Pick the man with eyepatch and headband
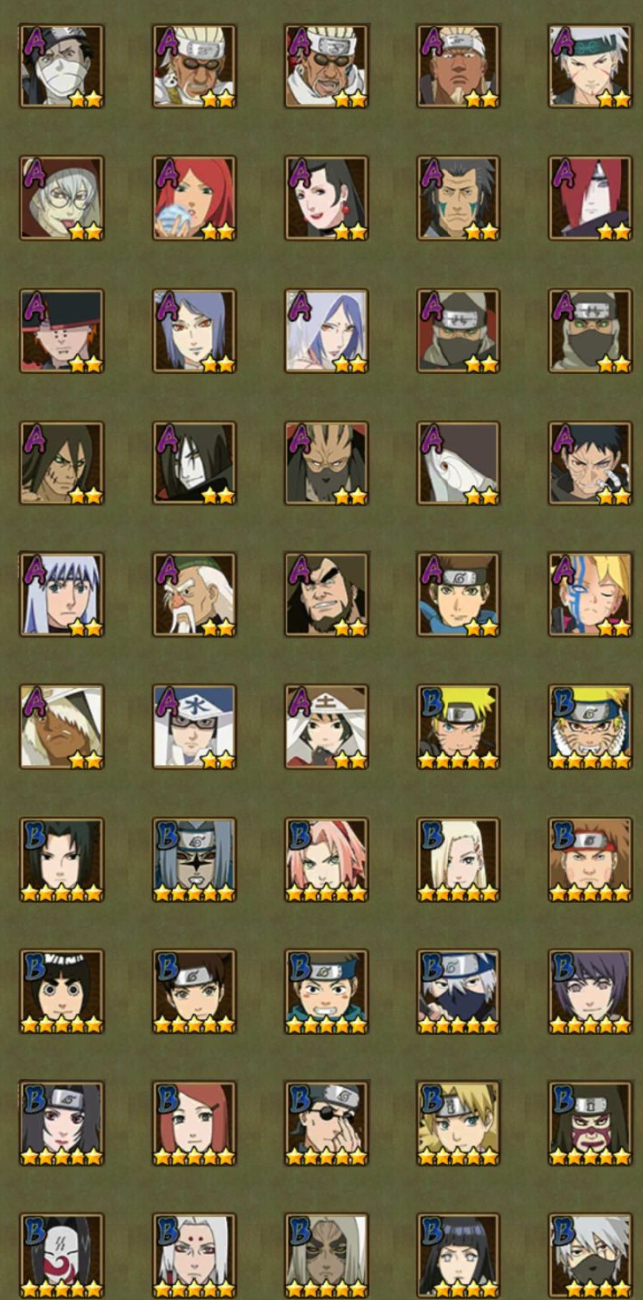 326,1124
